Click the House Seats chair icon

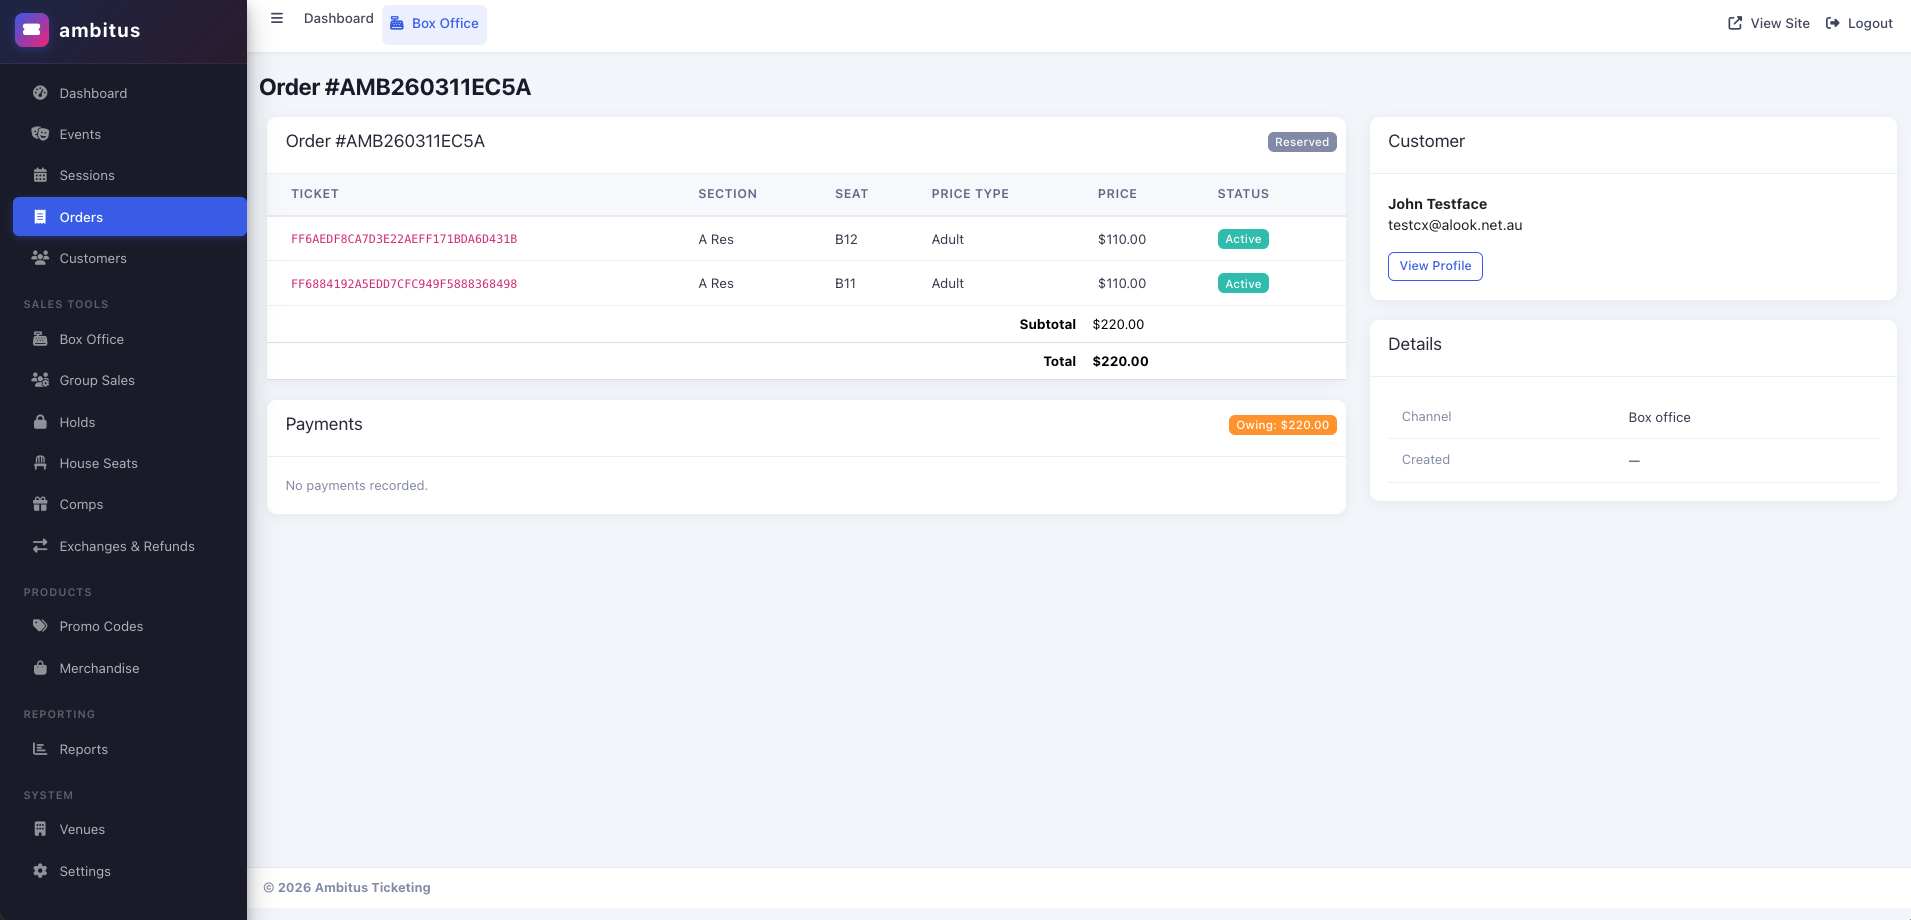tap(40, 463)
